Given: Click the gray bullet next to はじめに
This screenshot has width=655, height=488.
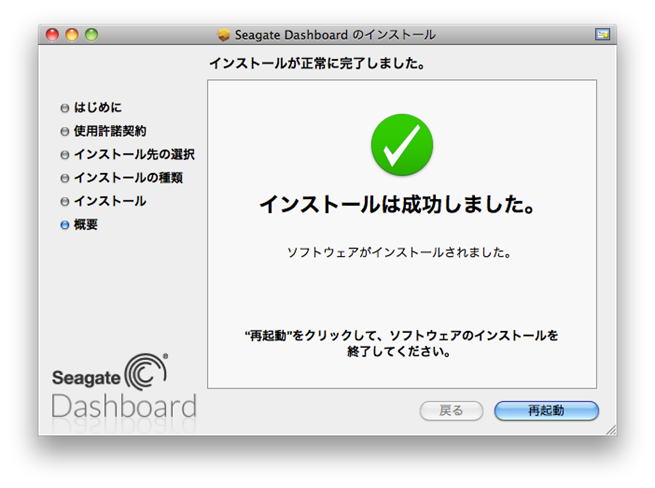Looking at the screenshot, I should coord(64,108).
